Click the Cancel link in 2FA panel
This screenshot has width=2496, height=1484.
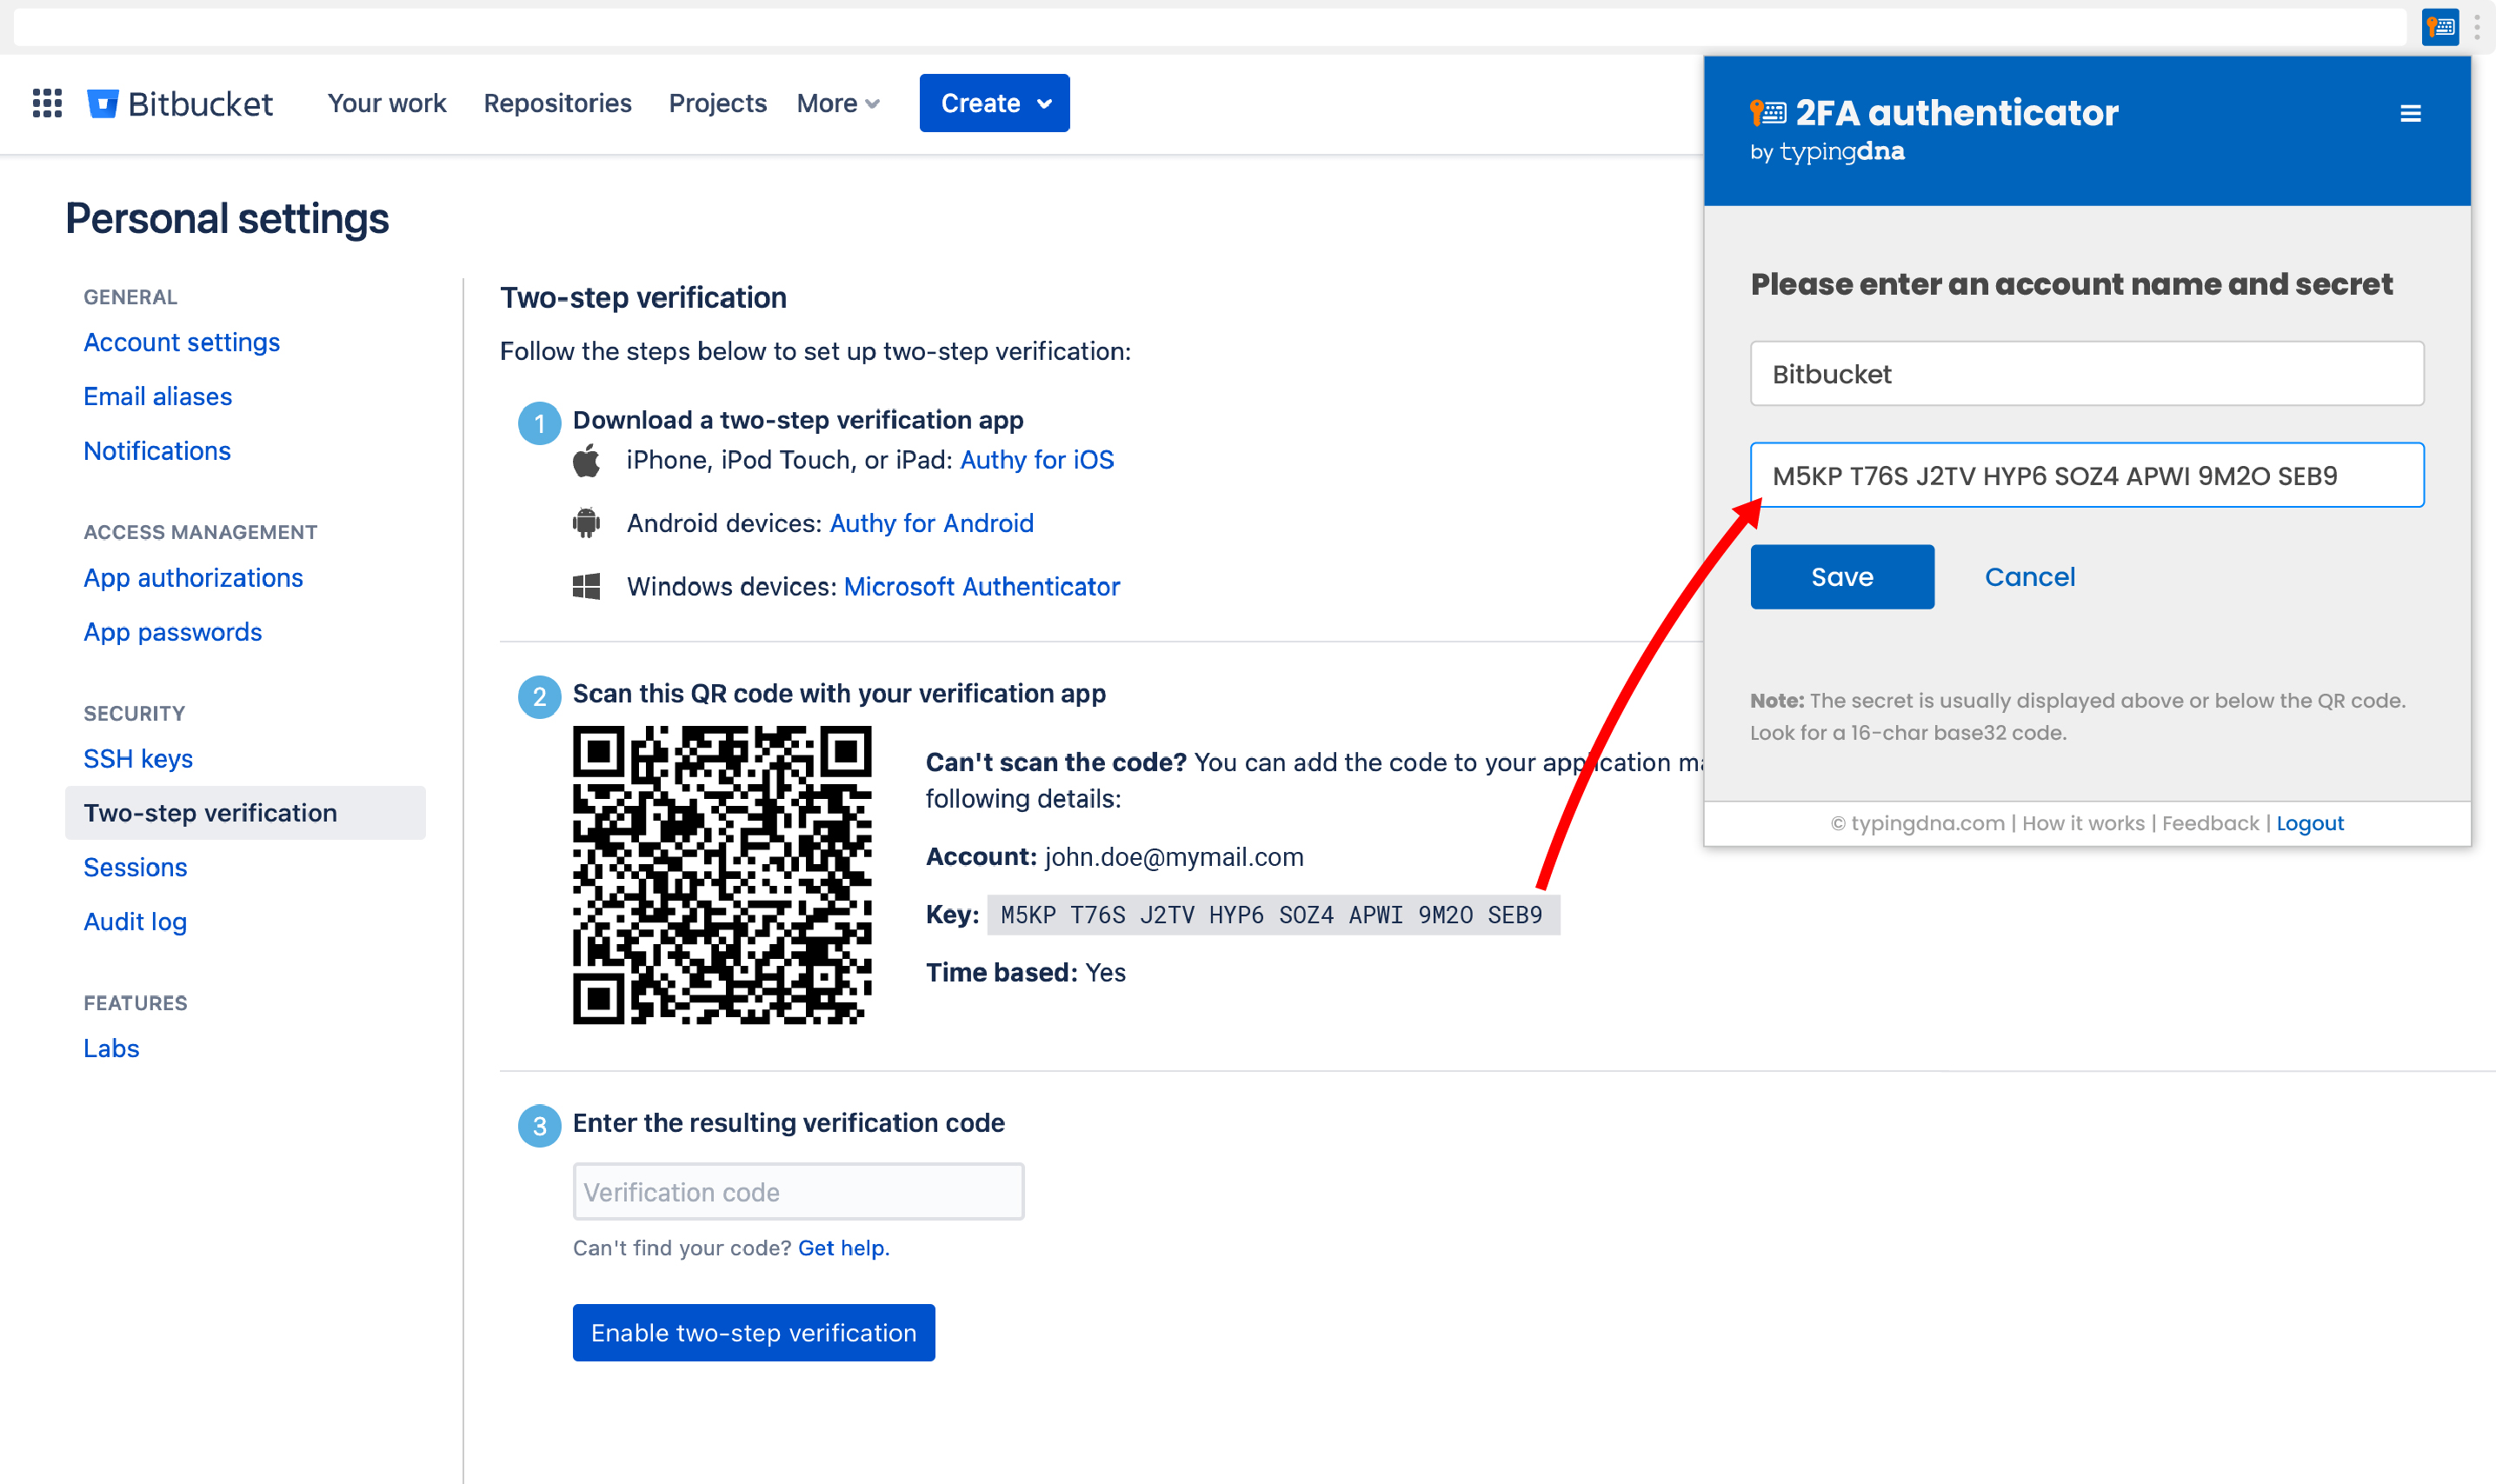coord(2030,576)
